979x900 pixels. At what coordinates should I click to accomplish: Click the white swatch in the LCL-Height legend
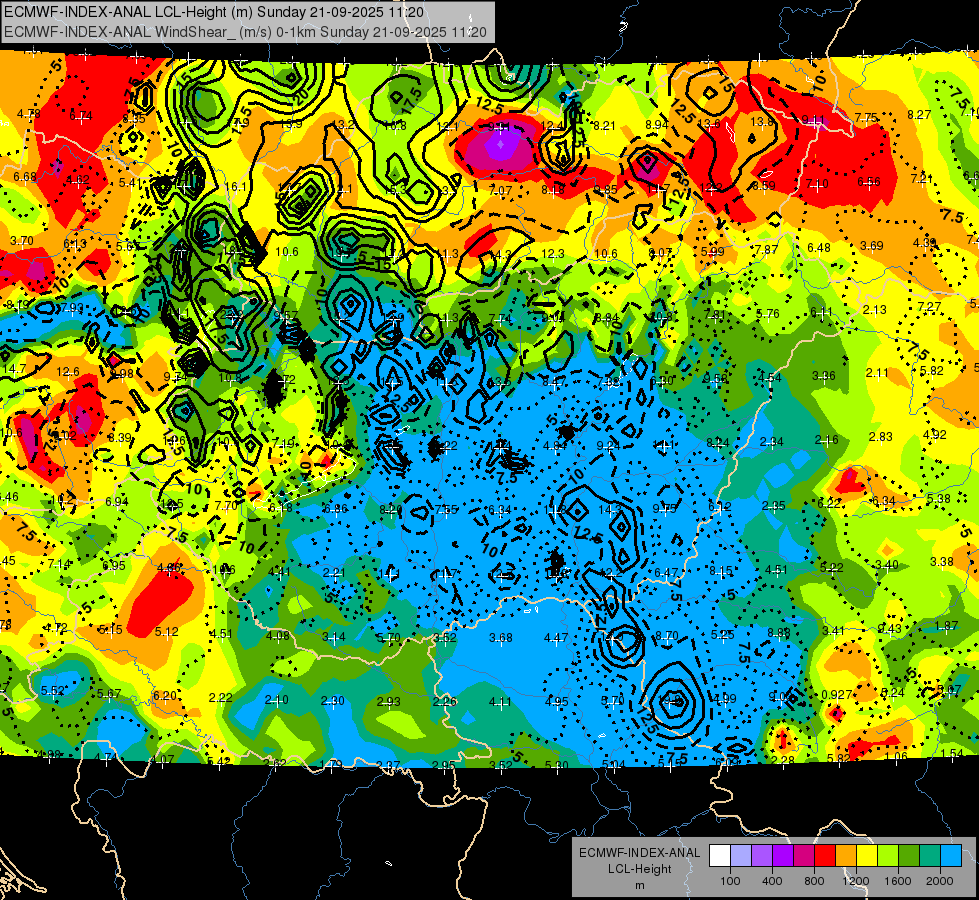coord(719,855)
